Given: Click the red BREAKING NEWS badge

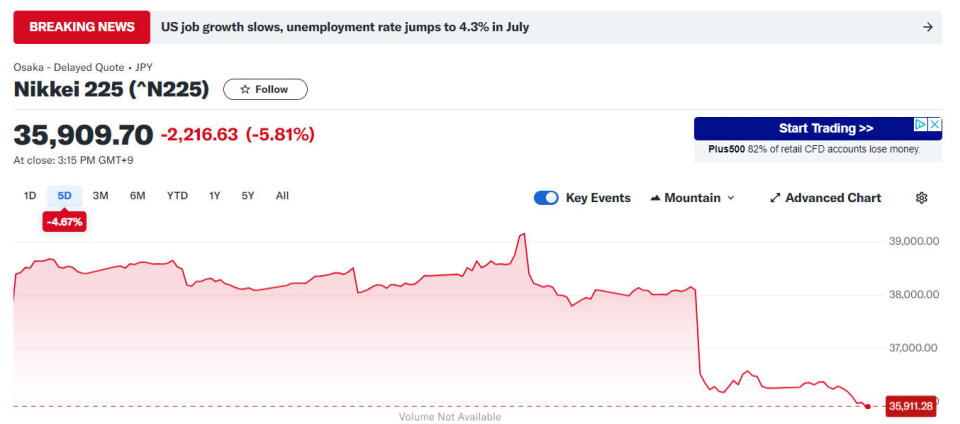Looking at the screenshot, I should [82, 27].
